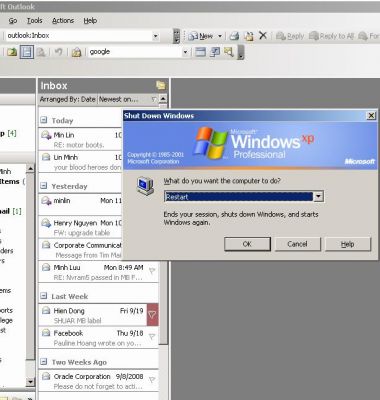Click the folder pane scroll down arrow
Screen dimensions: 380x400
(x=30, y=382)
